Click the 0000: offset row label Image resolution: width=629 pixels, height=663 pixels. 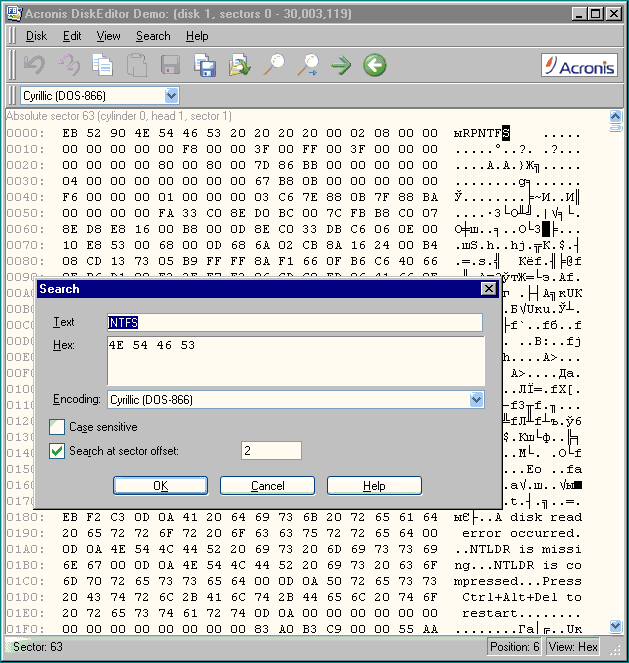pyautogui.click(x=25, y=133)
